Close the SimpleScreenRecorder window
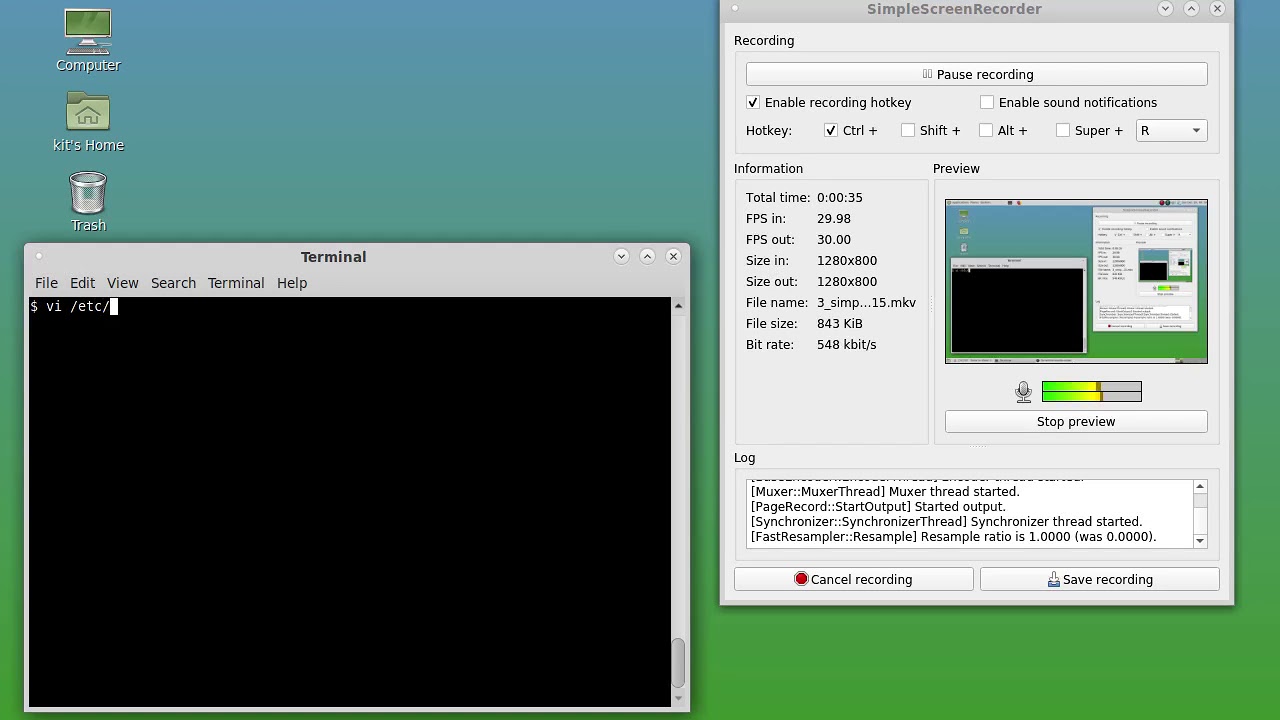The height and width of the screenshot is (720, 1280). point(1217,8)
